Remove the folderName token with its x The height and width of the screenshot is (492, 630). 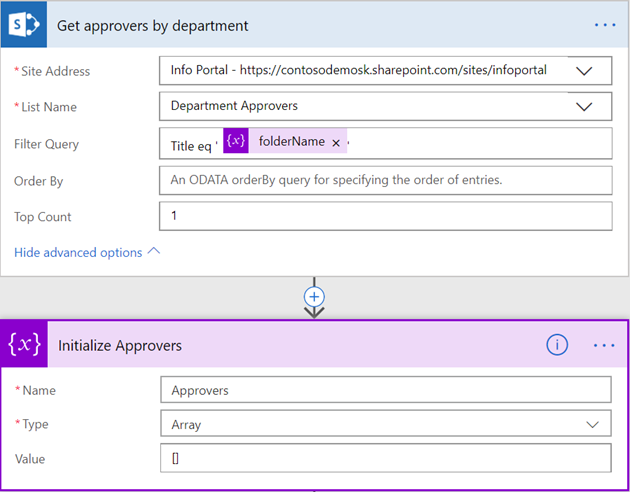[336, 143]
